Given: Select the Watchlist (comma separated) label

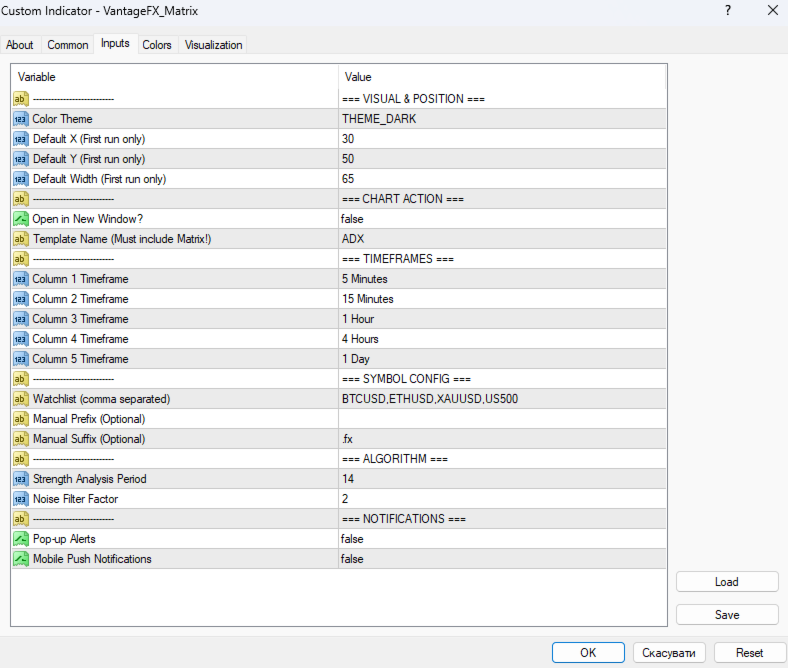Looking at the screenshot, I should pos(102,399).
